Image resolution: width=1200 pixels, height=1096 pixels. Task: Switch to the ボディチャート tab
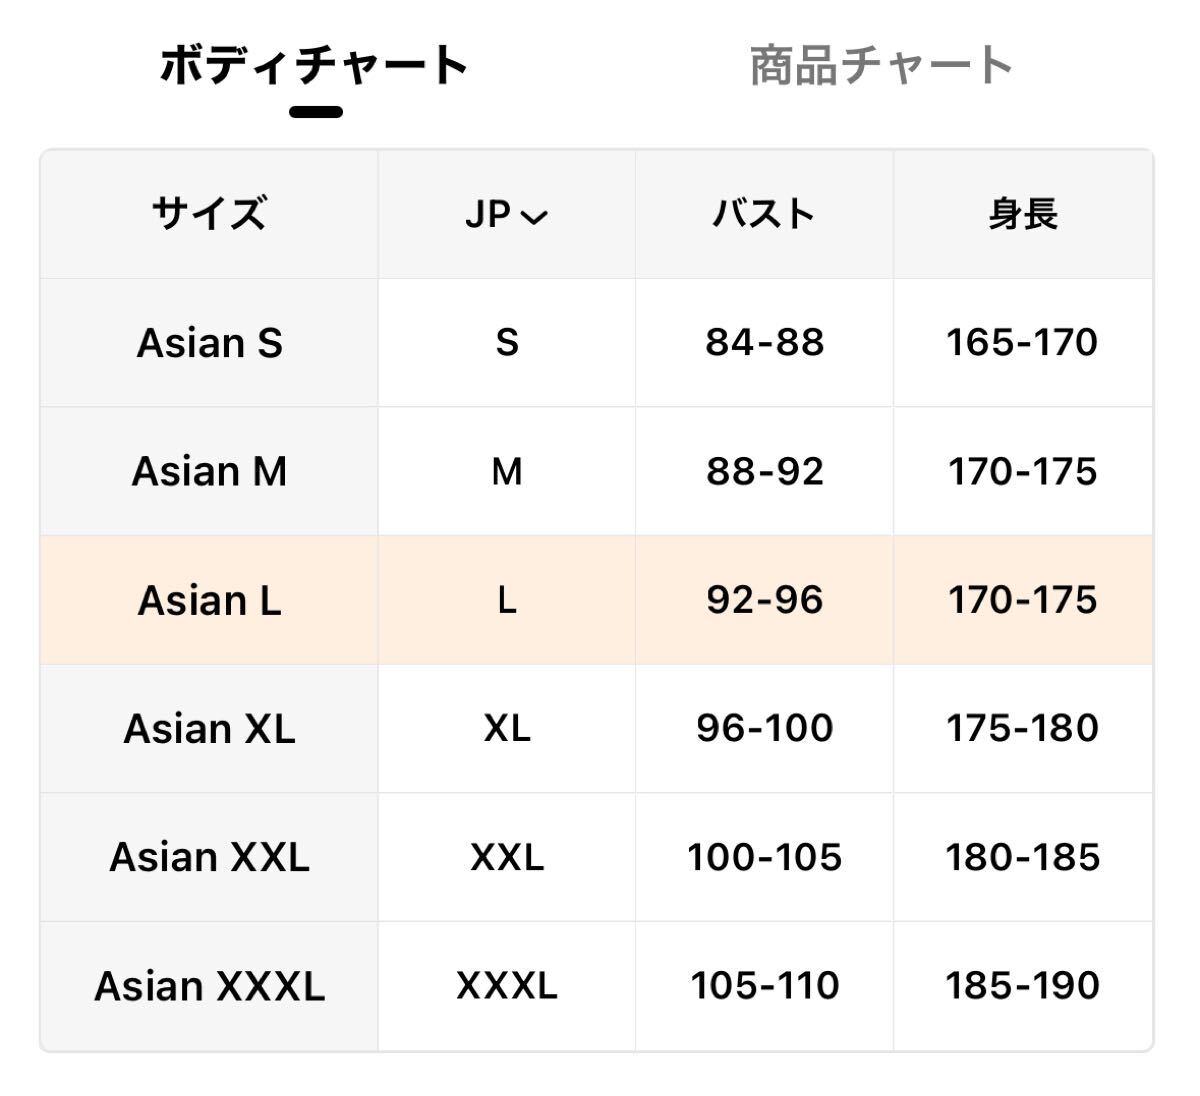tap(314, 66)
